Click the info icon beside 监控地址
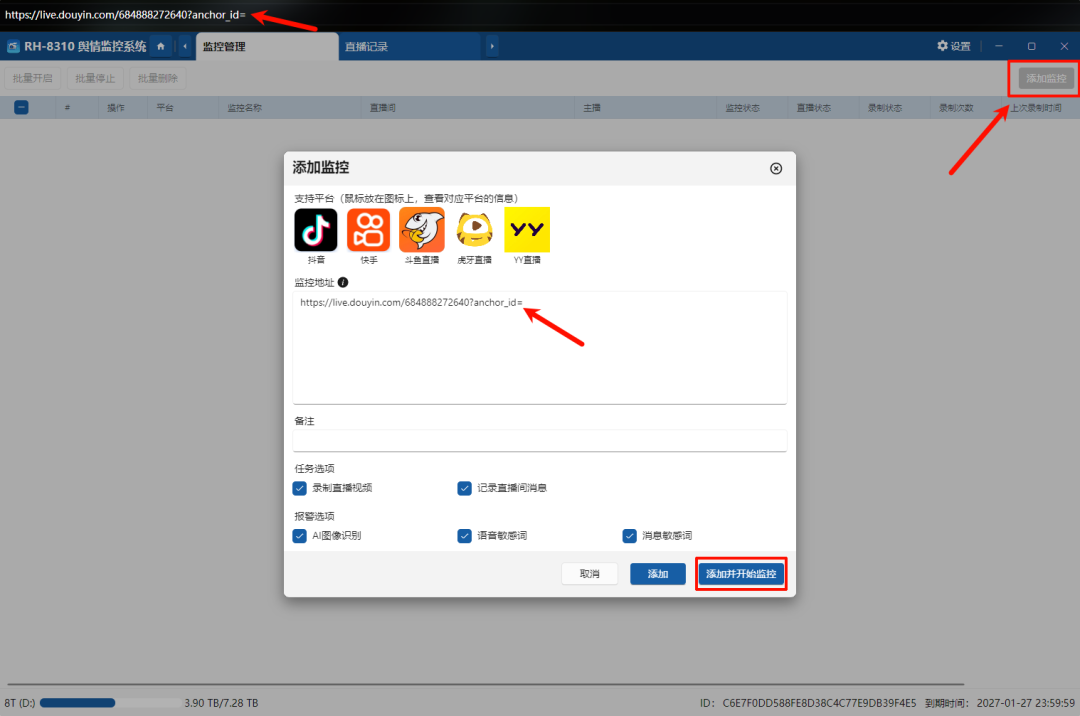 point(343,282)
